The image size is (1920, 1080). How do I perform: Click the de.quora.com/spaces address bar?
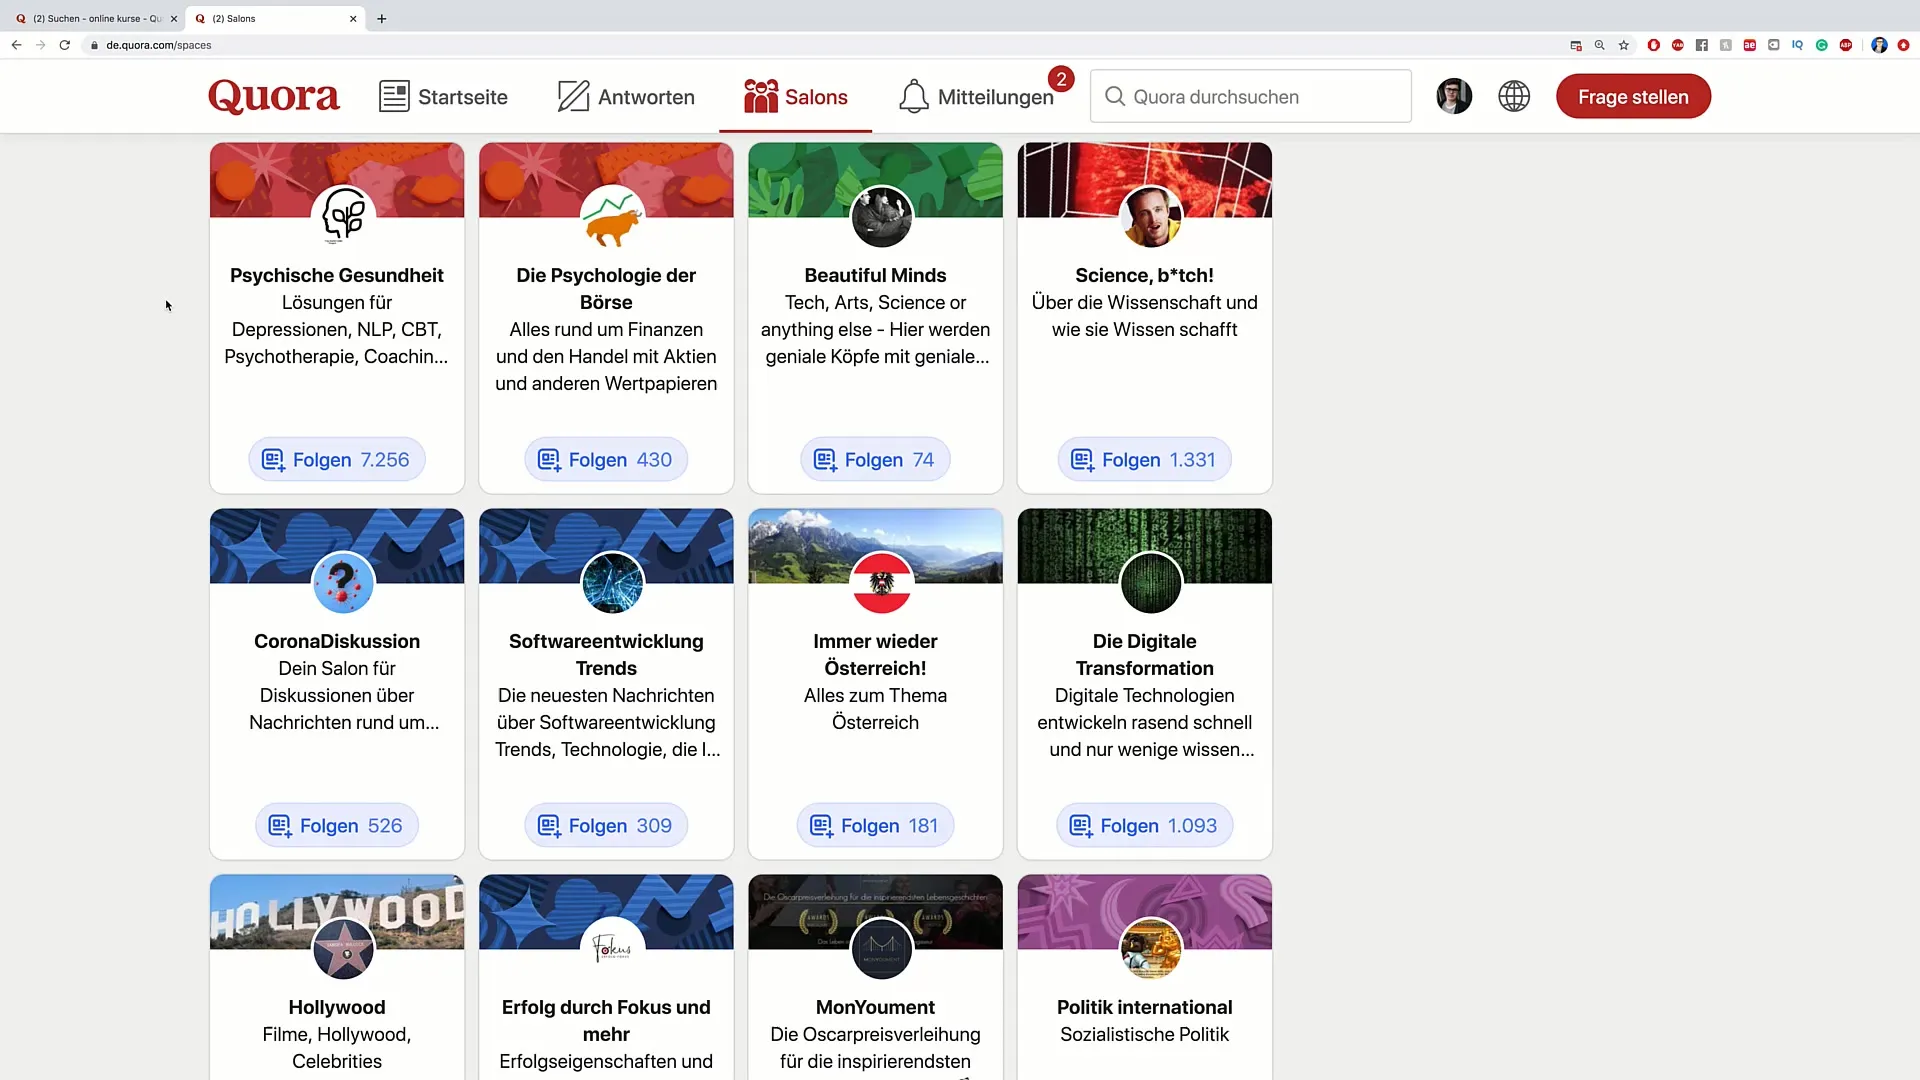pos(159,45)
